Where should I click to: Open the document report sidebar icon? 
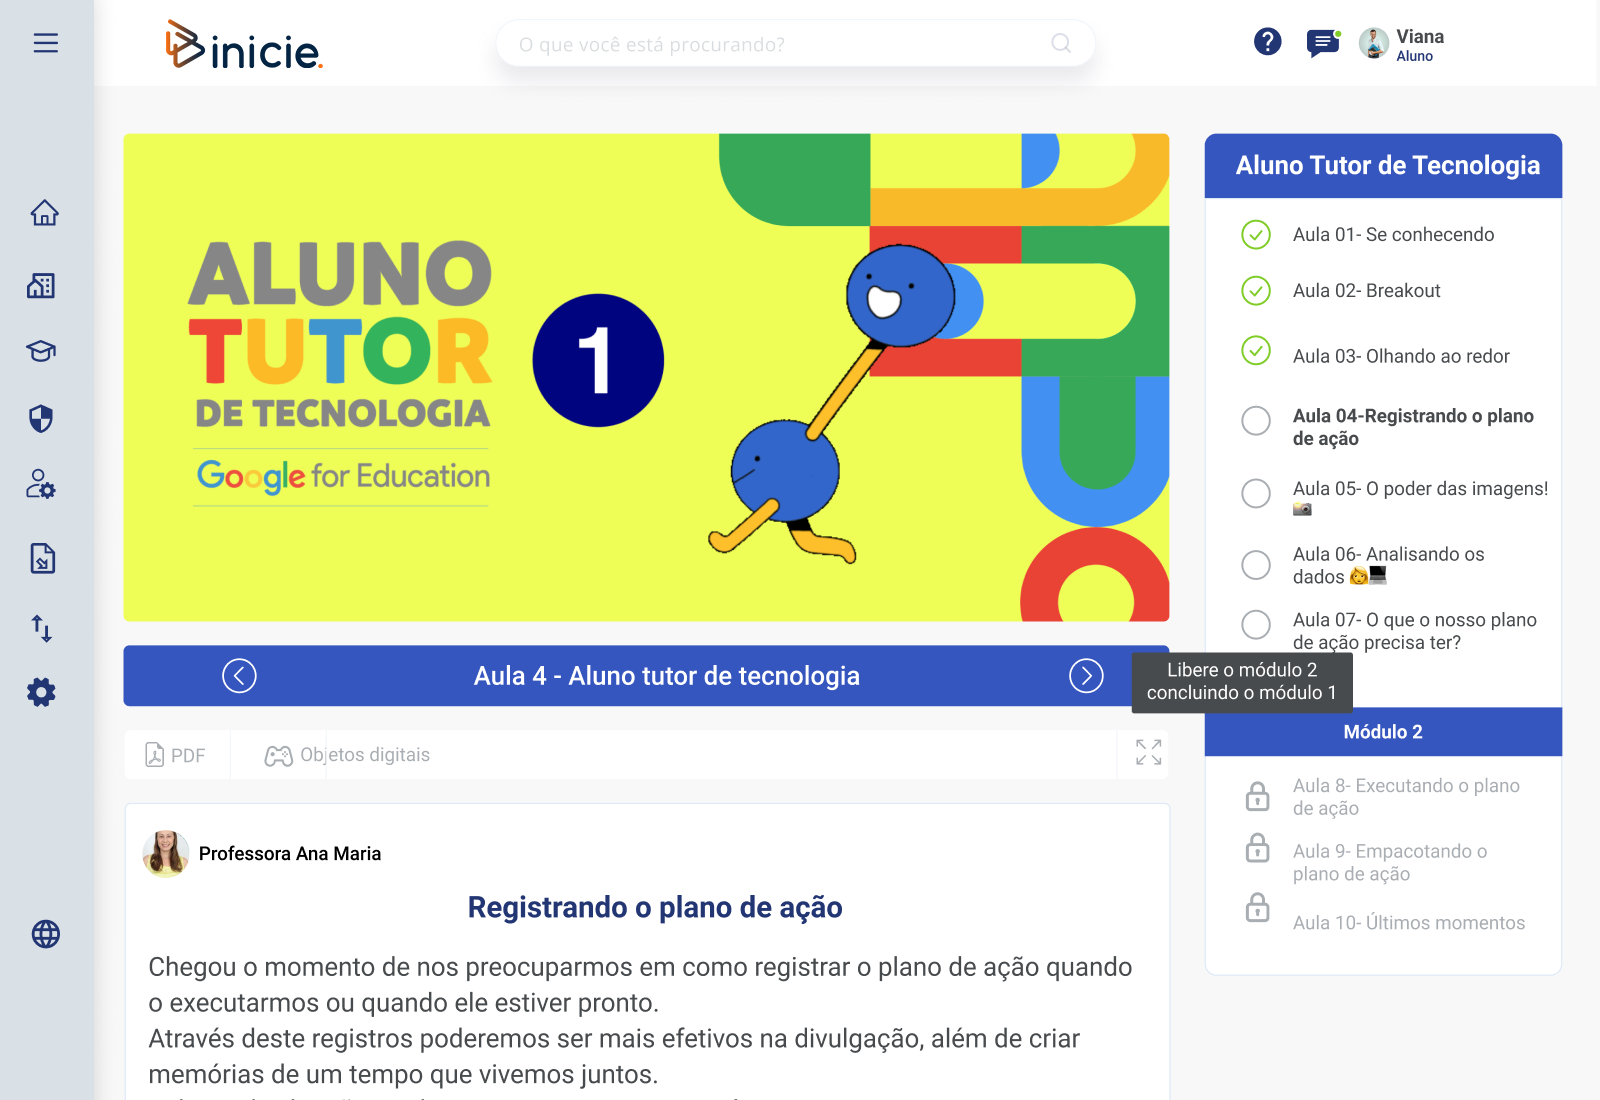coord(42,558)
